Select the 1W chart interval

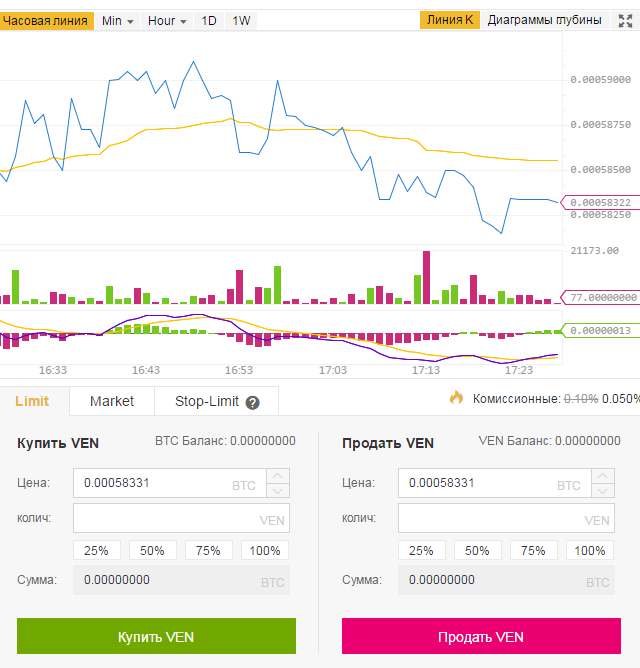point(241,20)
